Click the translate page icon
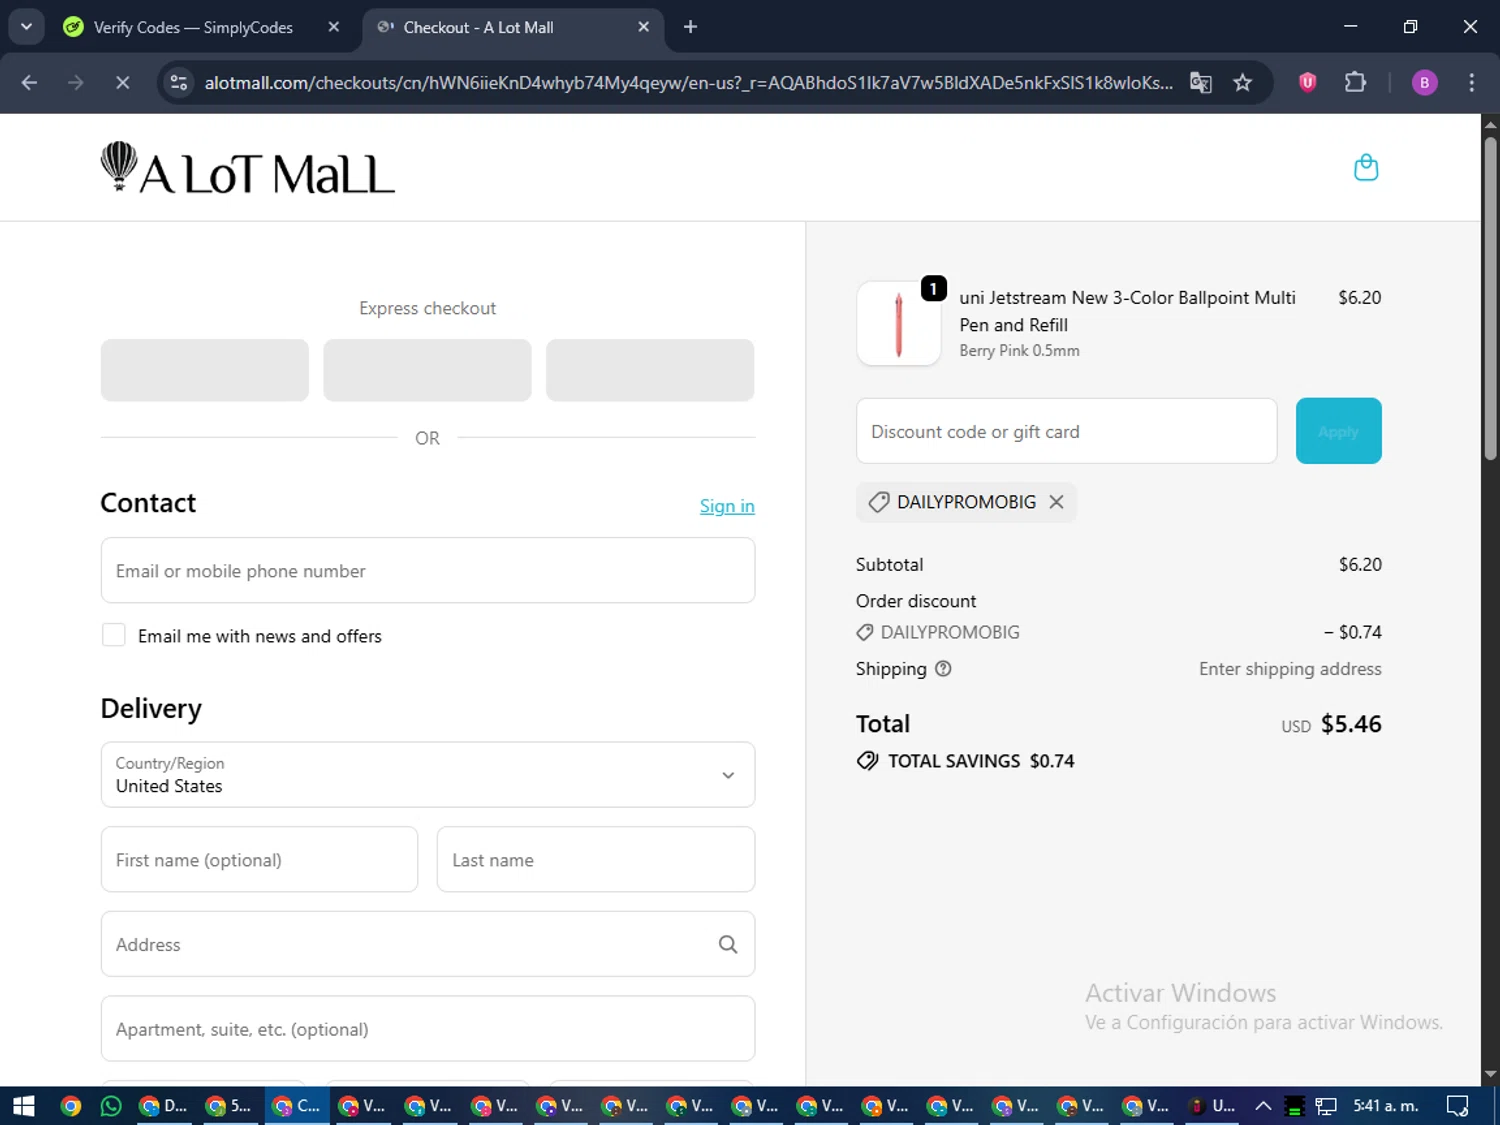The width and height of the screenshot is (1500, 1125). [x=1200, y=82]
